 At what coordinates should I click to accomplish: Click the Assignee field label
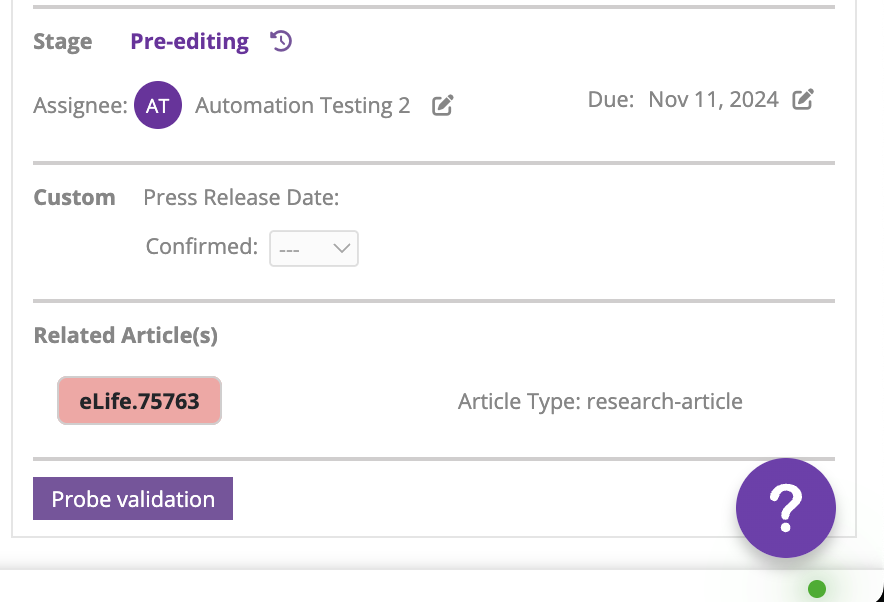click(x=80, y=106)
